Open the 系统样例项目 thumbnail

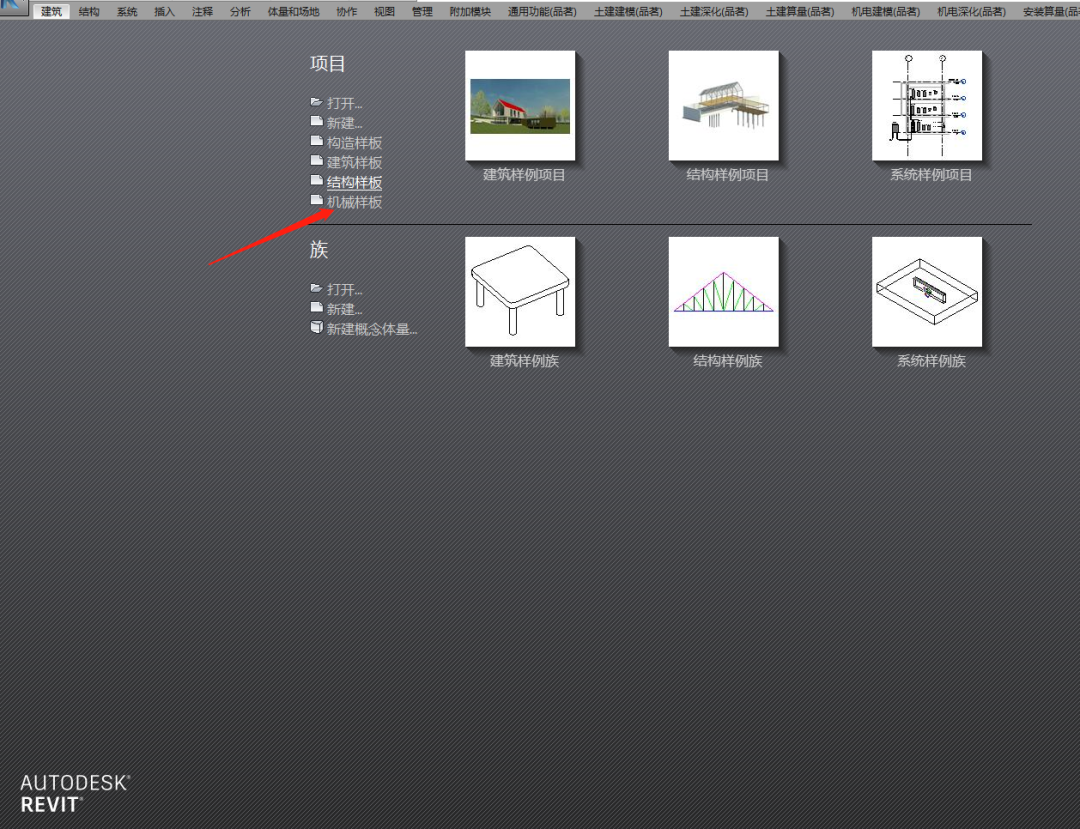(927, 106)
